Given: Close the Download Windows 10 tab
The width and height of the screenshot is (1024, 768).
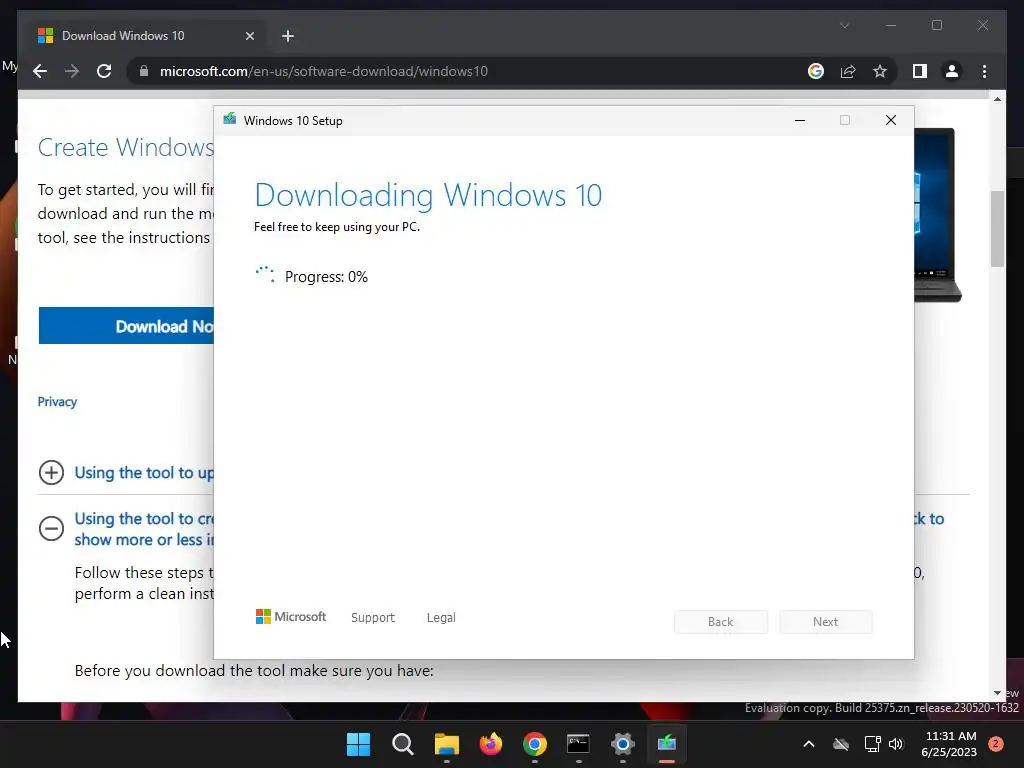Looking at the screenshot, I should 249,36.
